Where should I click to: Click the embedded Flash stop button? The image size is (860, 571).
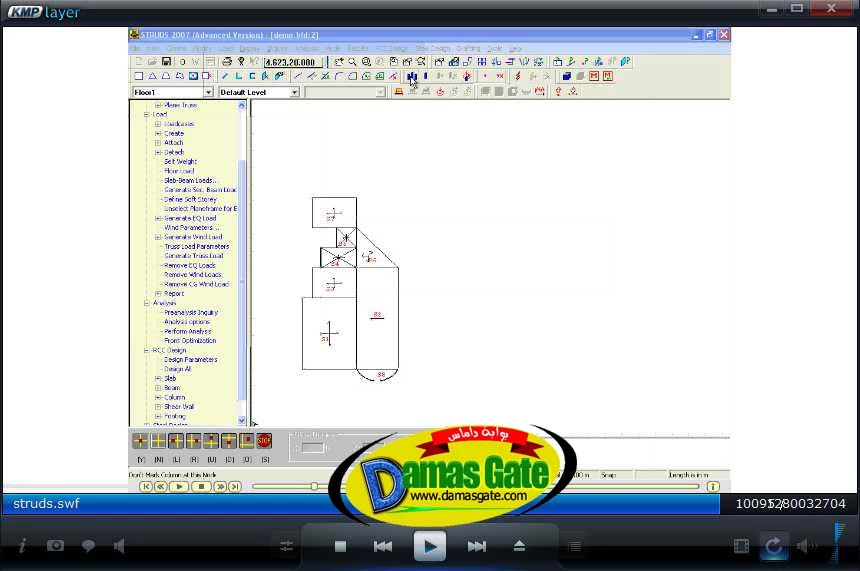tap(201, 487)
